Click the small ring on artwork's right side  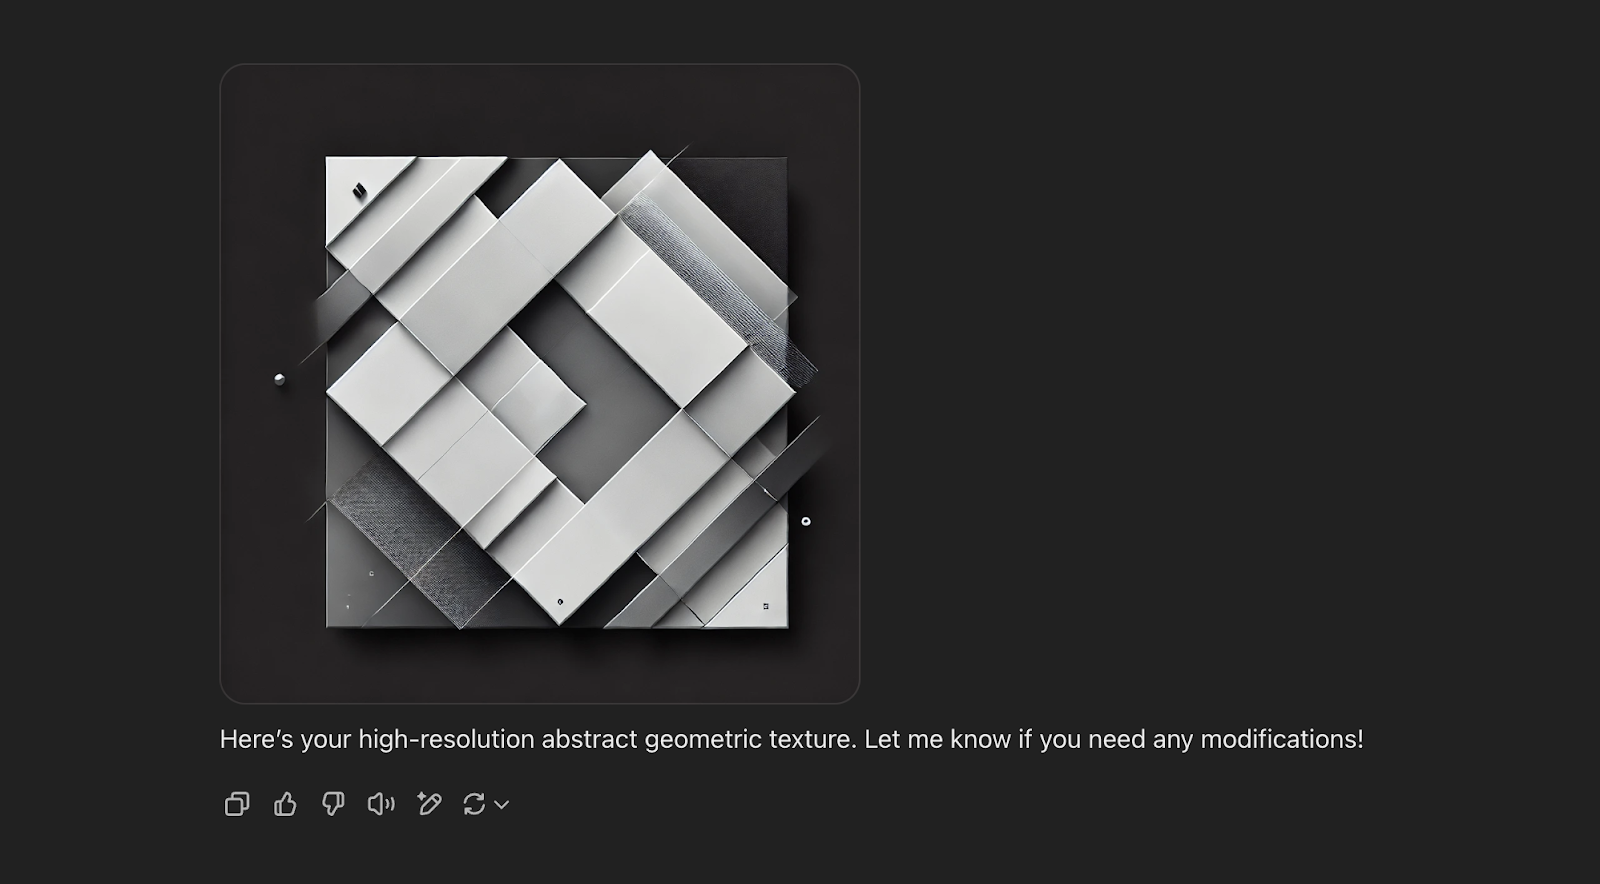(x=806, y=521)
